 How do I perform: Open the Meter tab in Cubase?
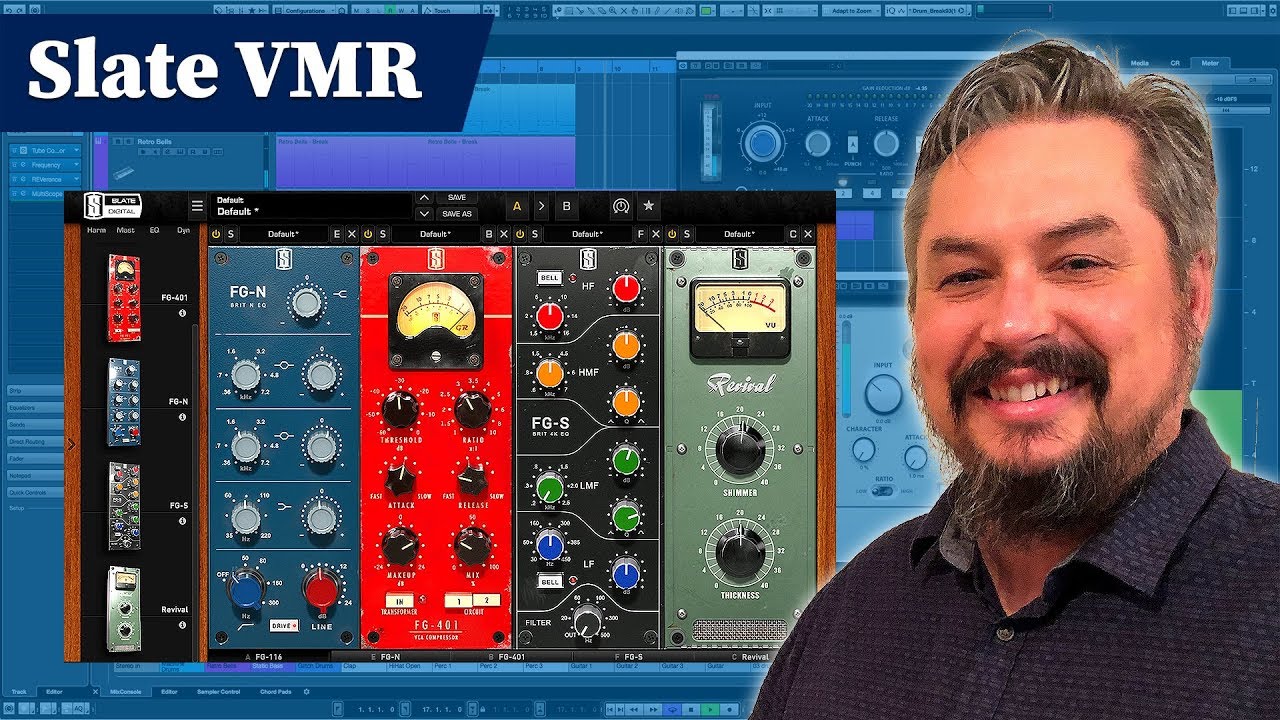1210,62
